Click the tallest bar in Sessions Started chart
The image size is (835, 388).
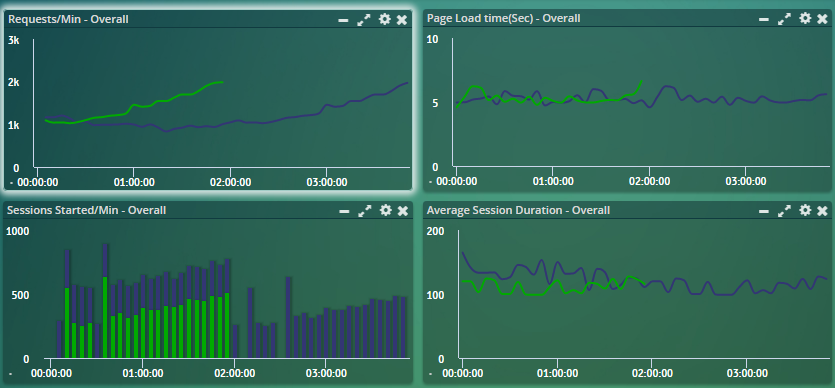(x=105, y=301)
